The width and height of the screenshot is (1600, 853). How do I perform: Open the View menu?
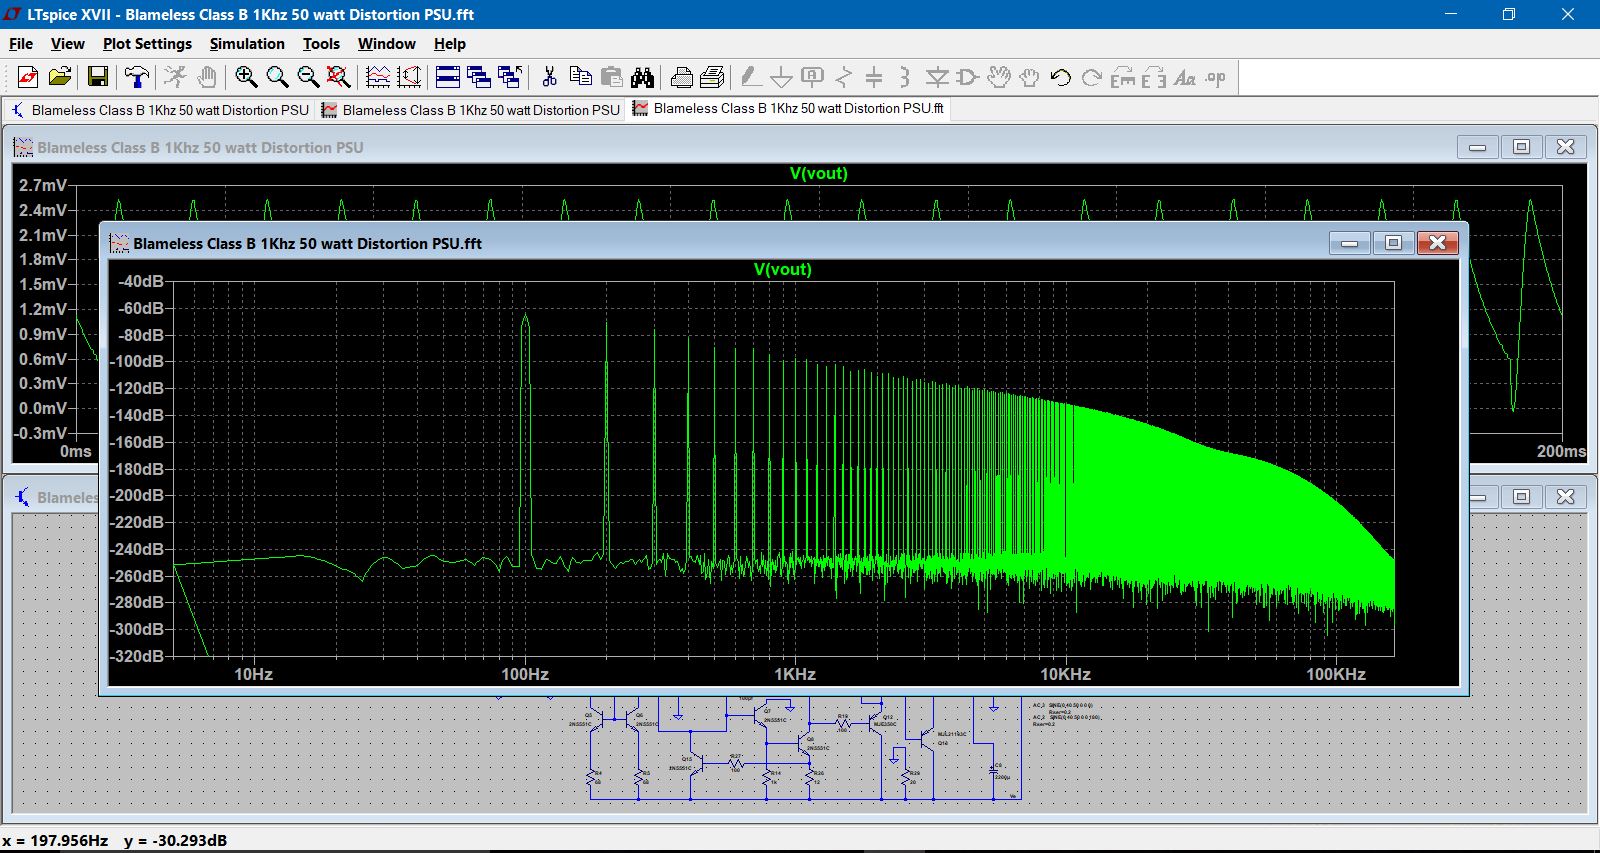tap(67, 44)
